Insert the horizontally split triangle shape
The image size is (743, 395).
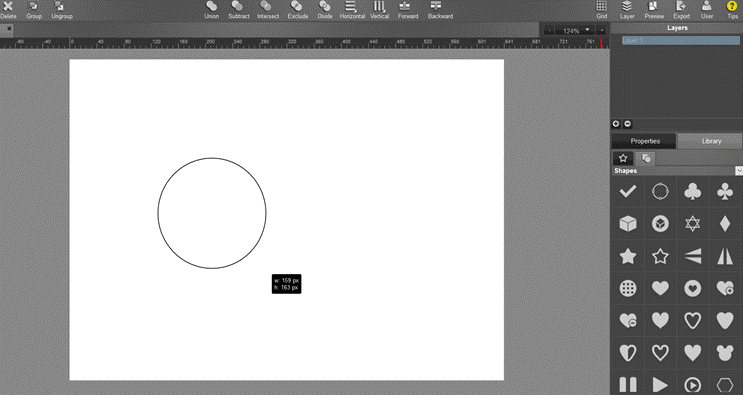(x=692, y=256)
